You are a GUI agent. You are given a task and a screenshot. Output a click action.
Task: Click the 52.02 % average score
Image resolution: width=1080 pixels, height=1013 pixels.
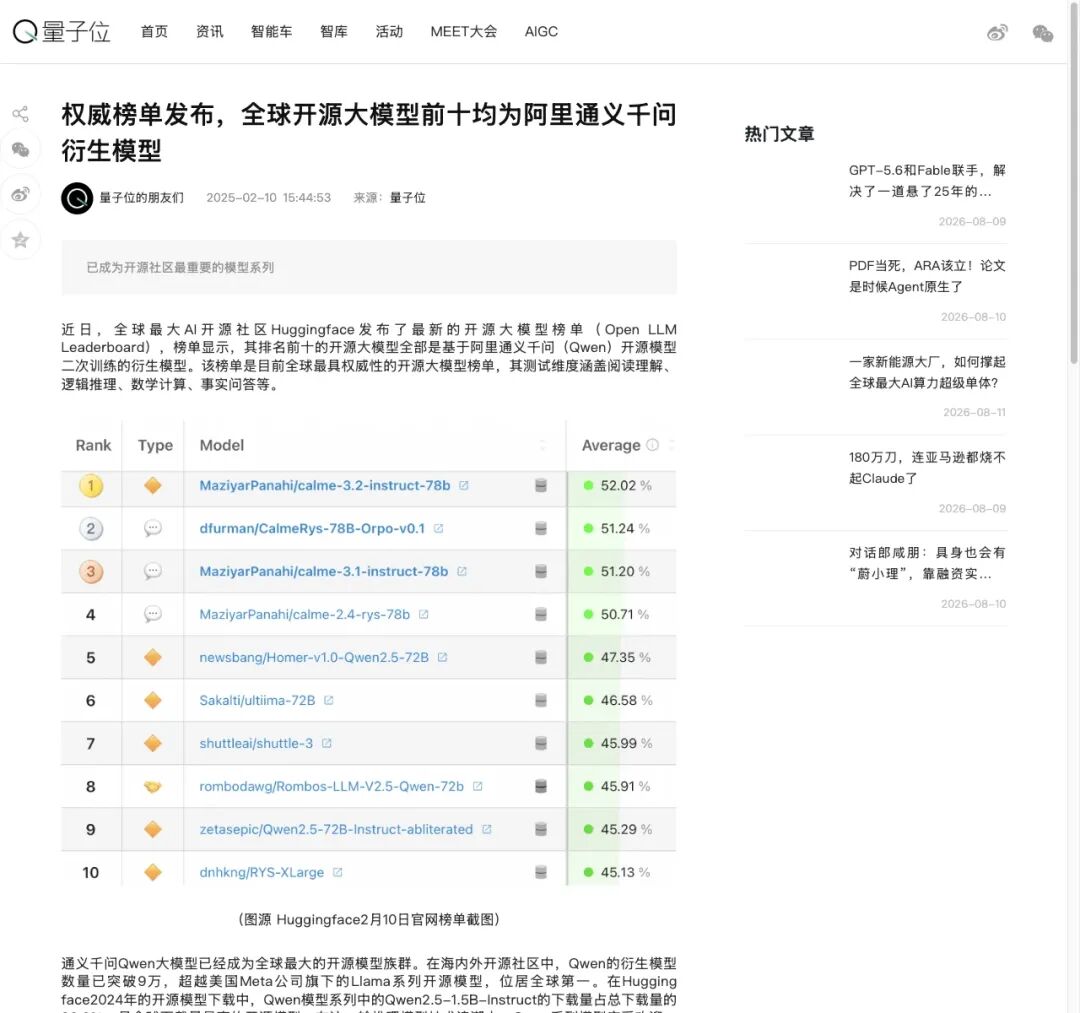[x=625, y=485]
